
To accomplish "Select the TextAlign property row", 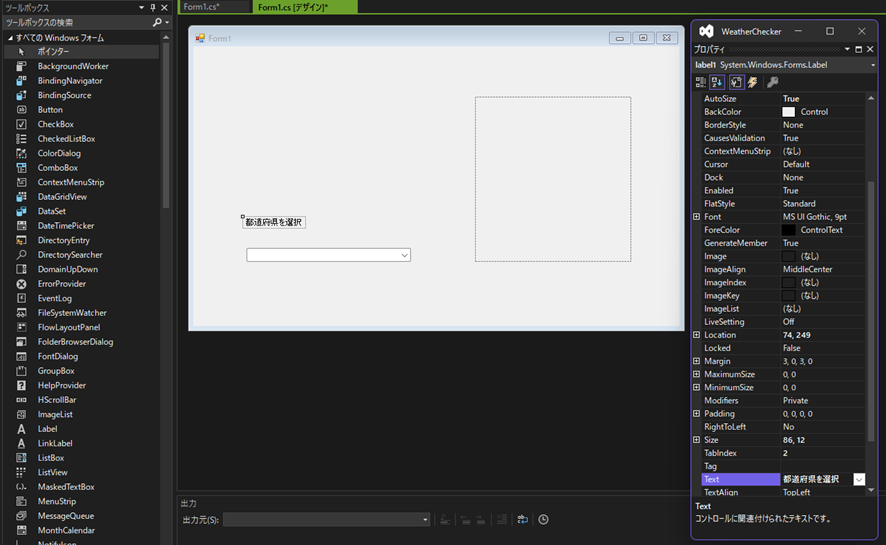I will 783,492.
